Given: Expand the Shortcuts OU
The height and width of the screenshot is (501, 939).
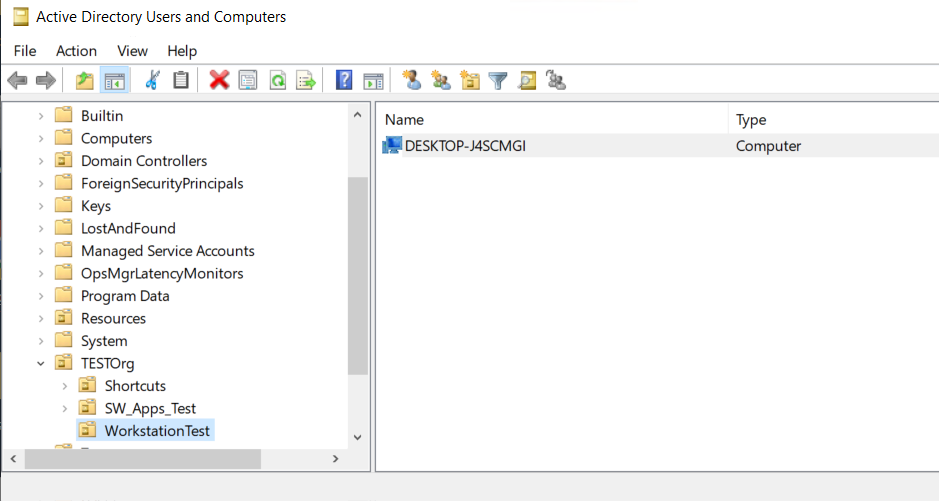Looking at the screenshot, I should click(x=65, y=386).
